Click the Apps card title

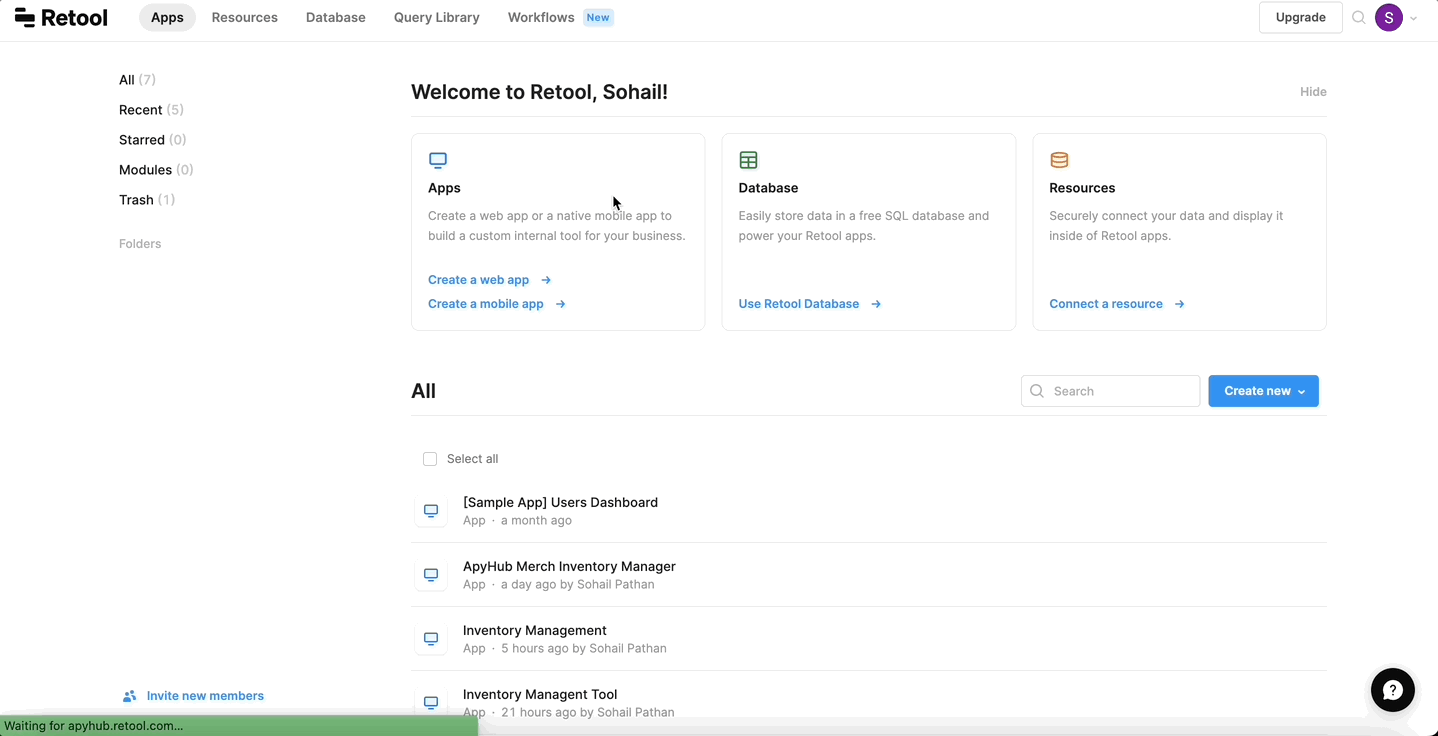coord(444,188)
